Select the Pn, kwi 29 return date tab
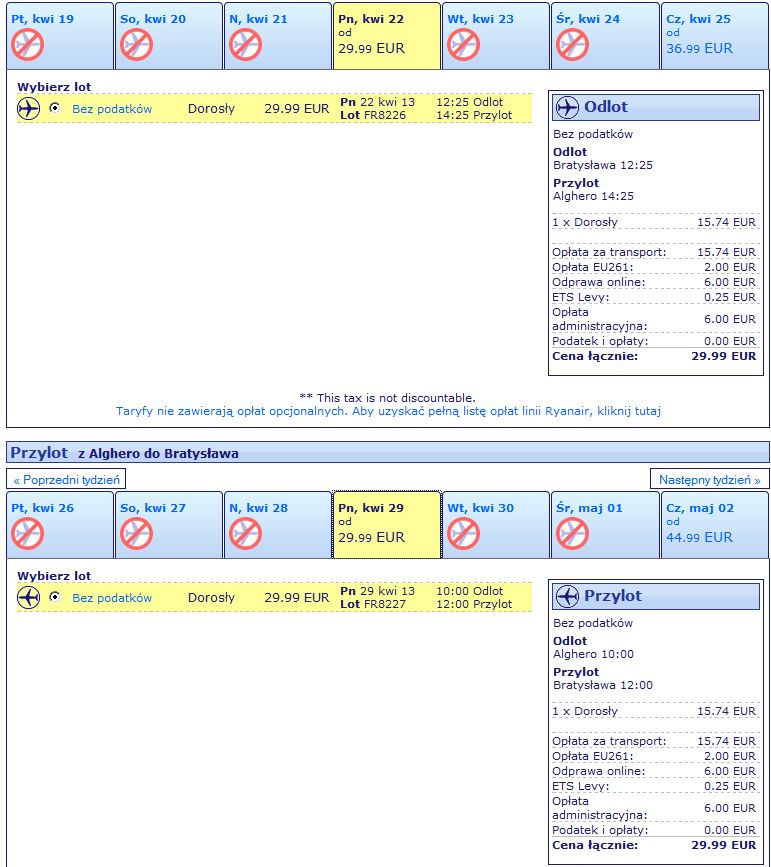 pyautogui.click(x=387, y=525)
